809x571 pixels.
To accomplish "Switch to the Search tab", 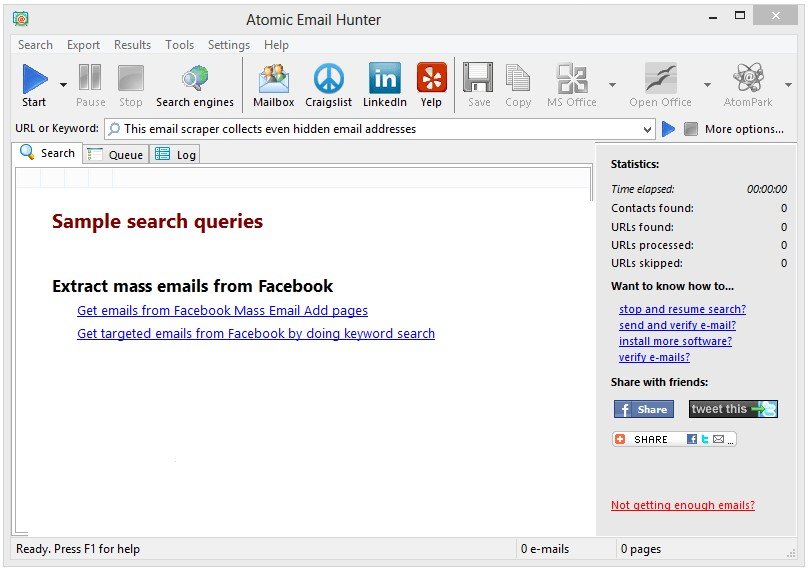I will point(47,153).
